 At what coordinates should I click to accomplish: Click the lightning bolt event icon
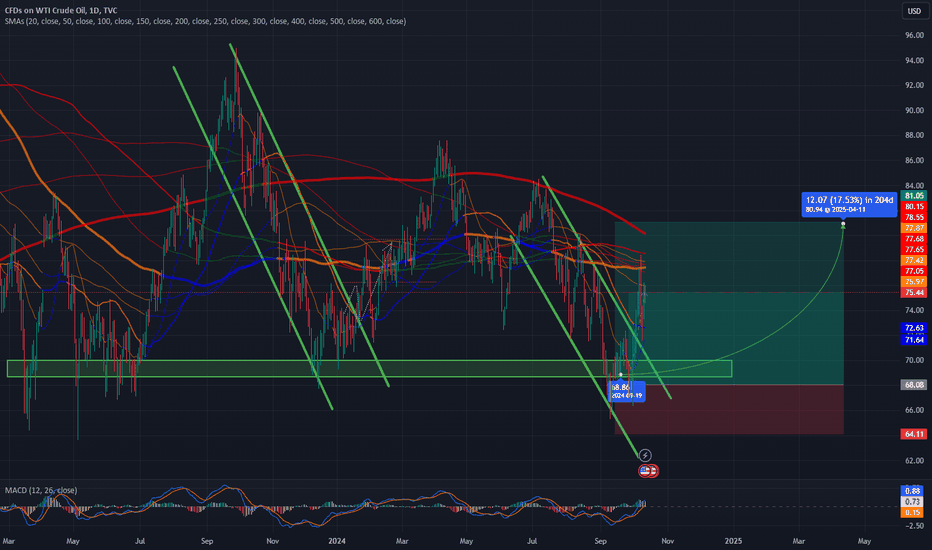coord(645,455)
